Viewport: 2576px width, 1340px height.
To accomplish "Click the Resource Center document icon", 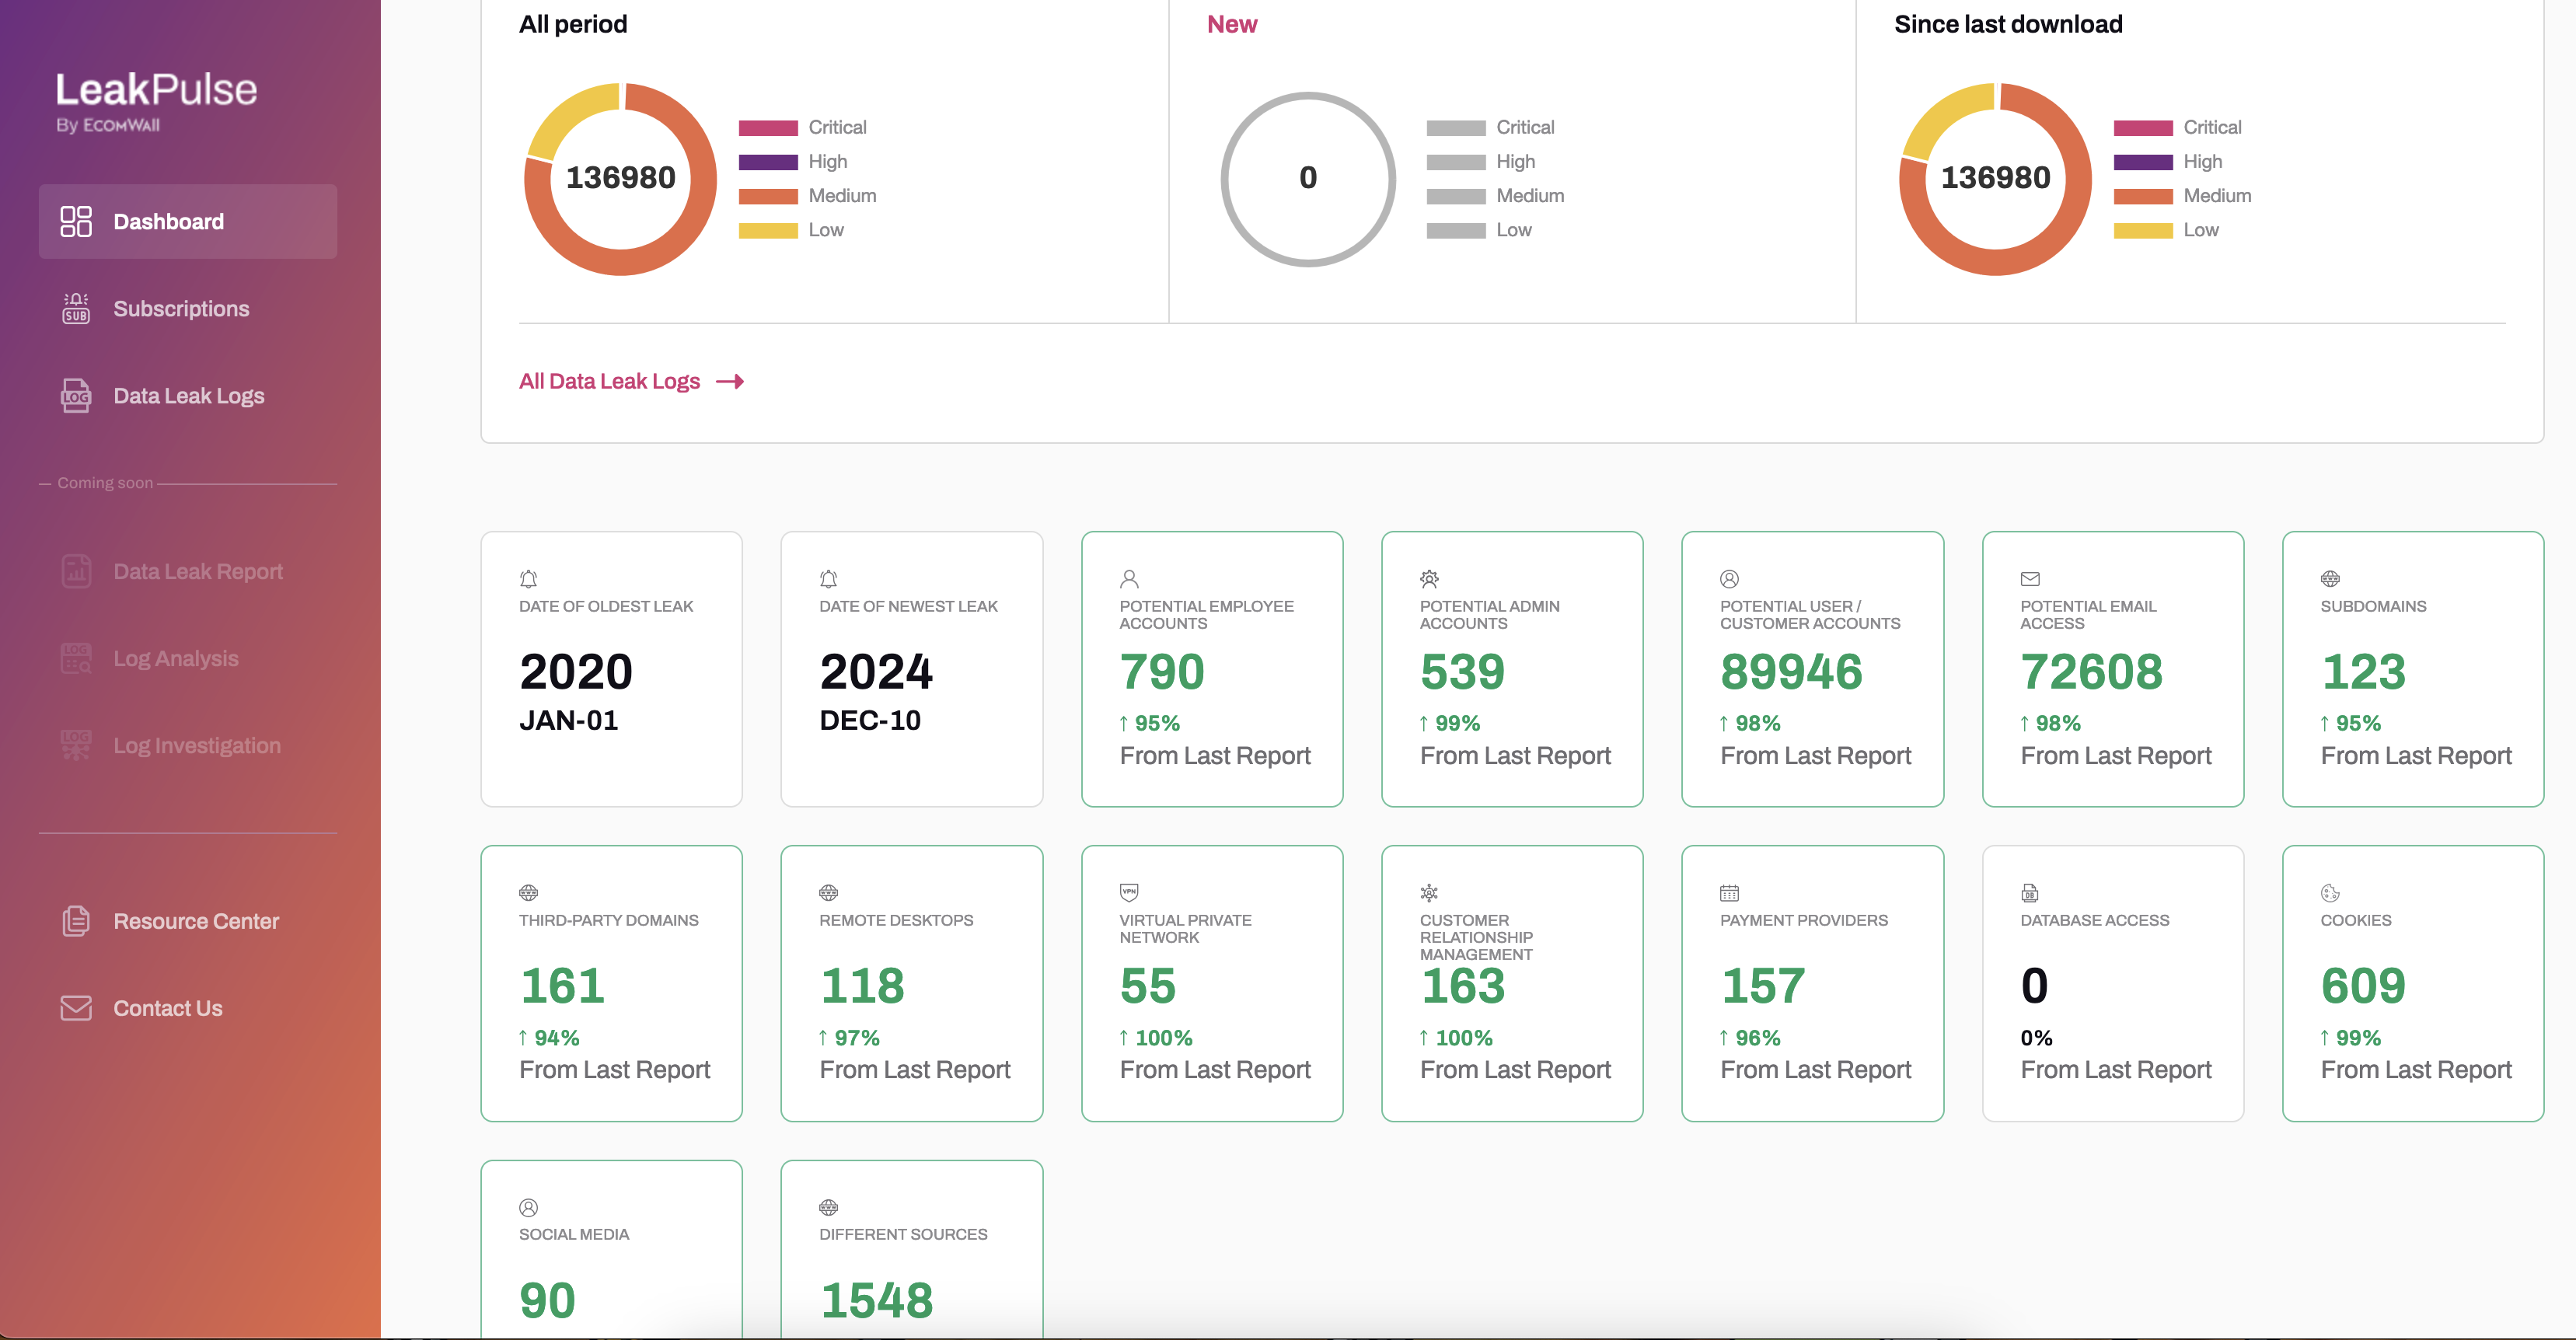I will [76, 920].
